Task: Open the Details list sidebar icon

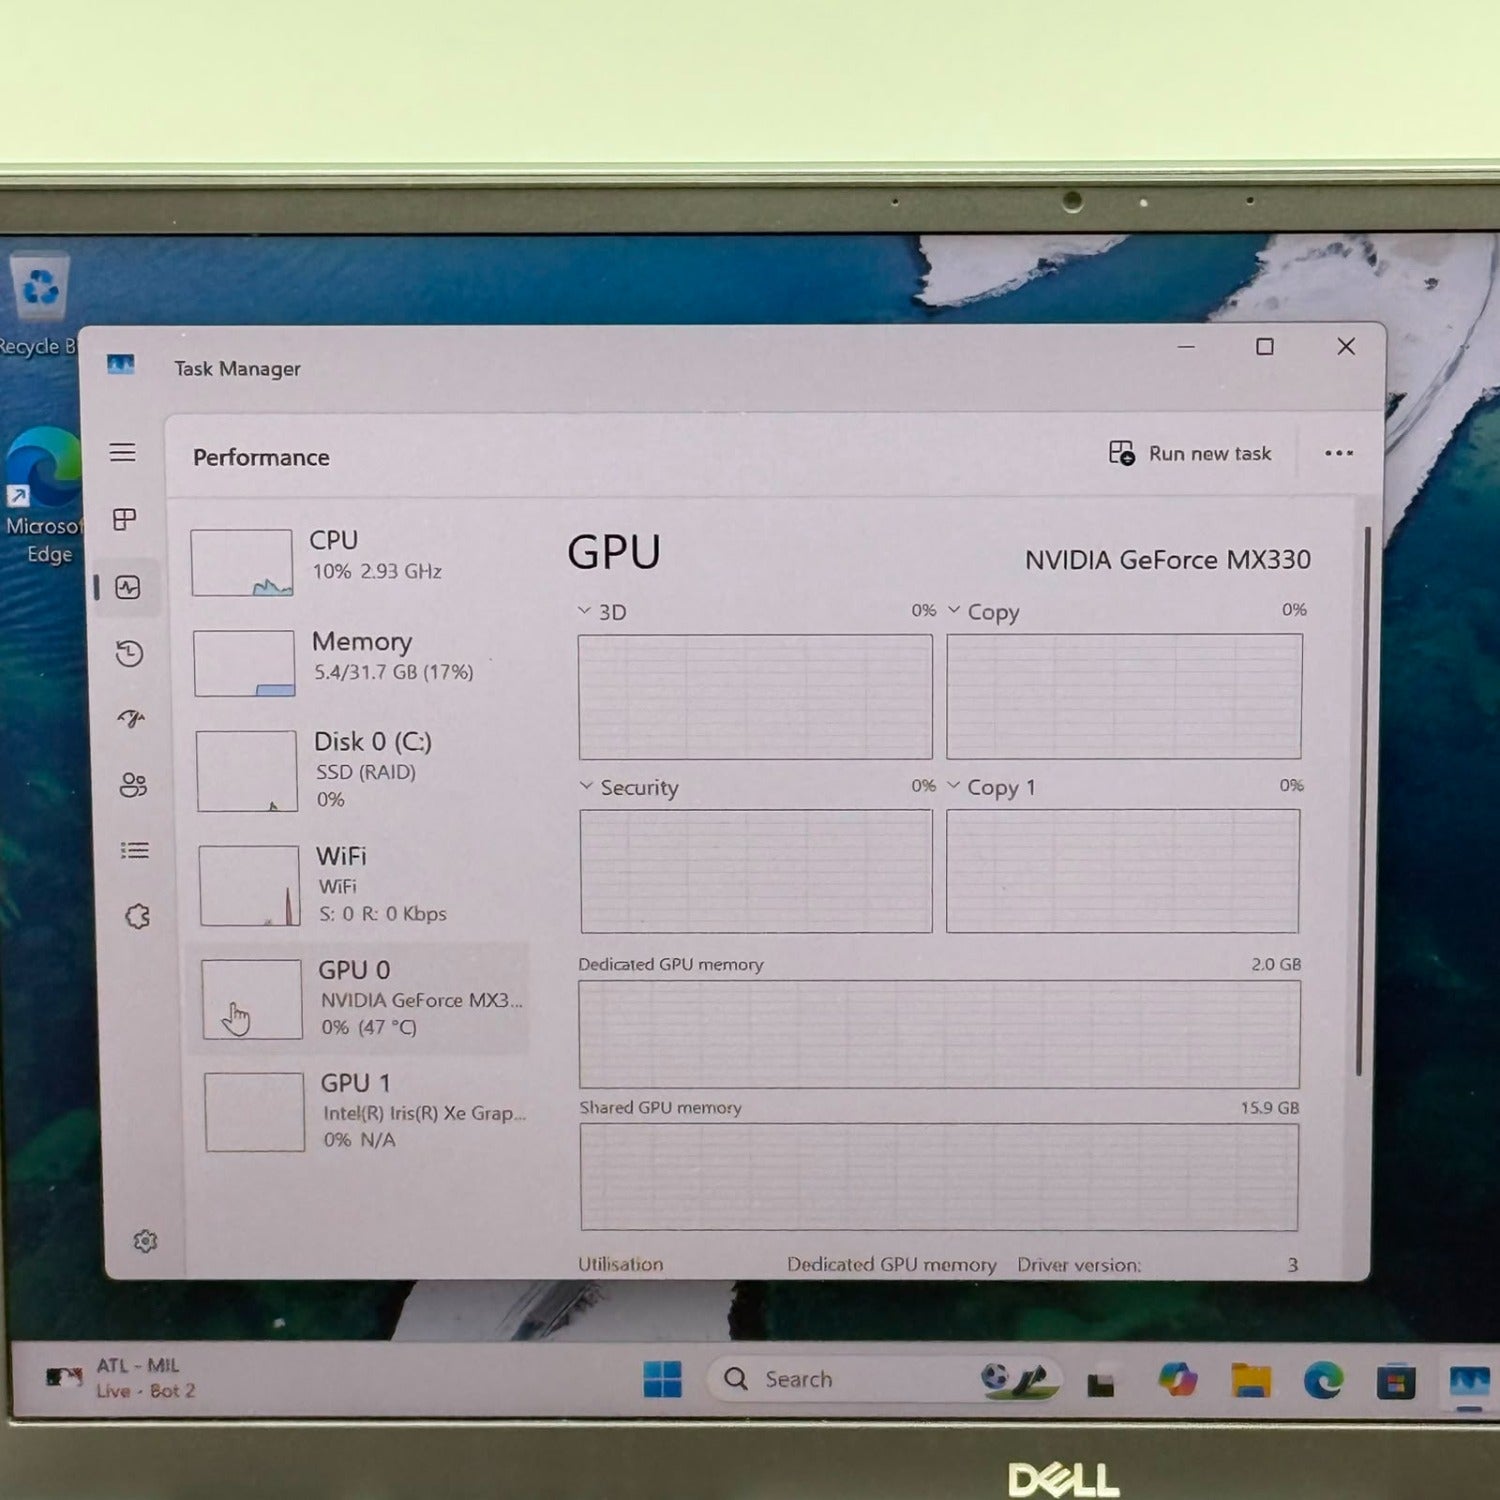Action: (135, 850)
